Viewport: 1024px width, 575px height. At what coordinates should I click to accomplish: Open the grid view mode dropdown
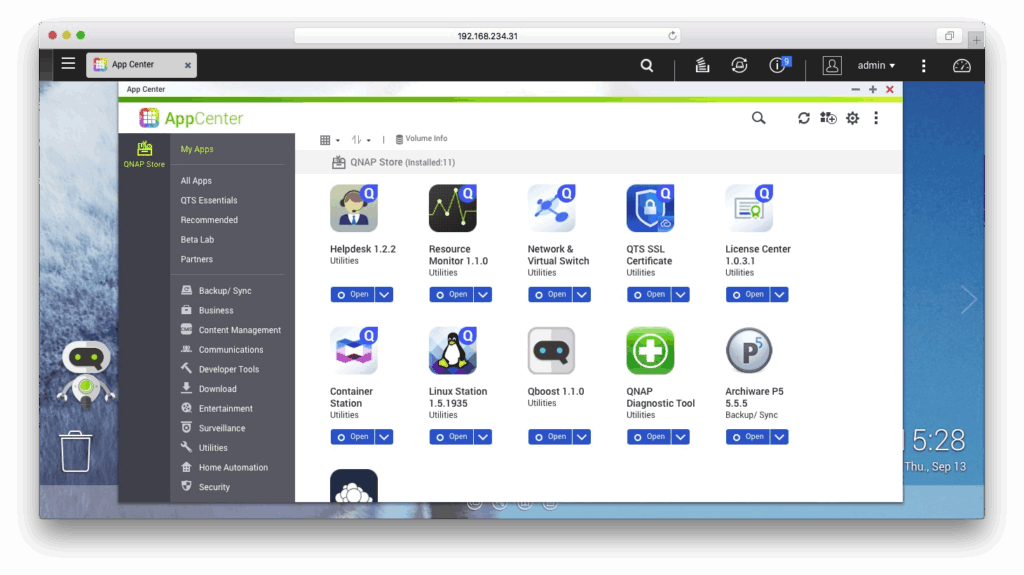(x=329, y=140)
